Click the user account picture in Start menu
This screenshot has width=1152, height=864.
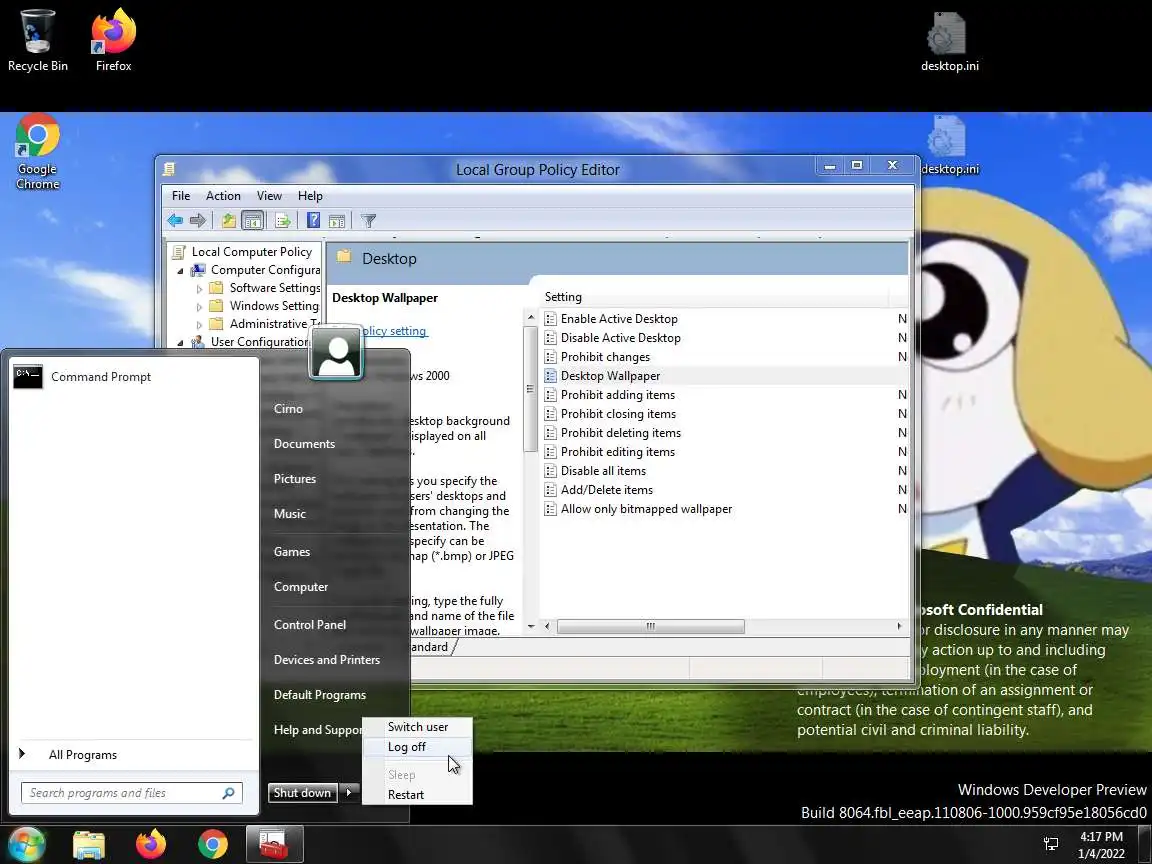(x=336, y=353)
